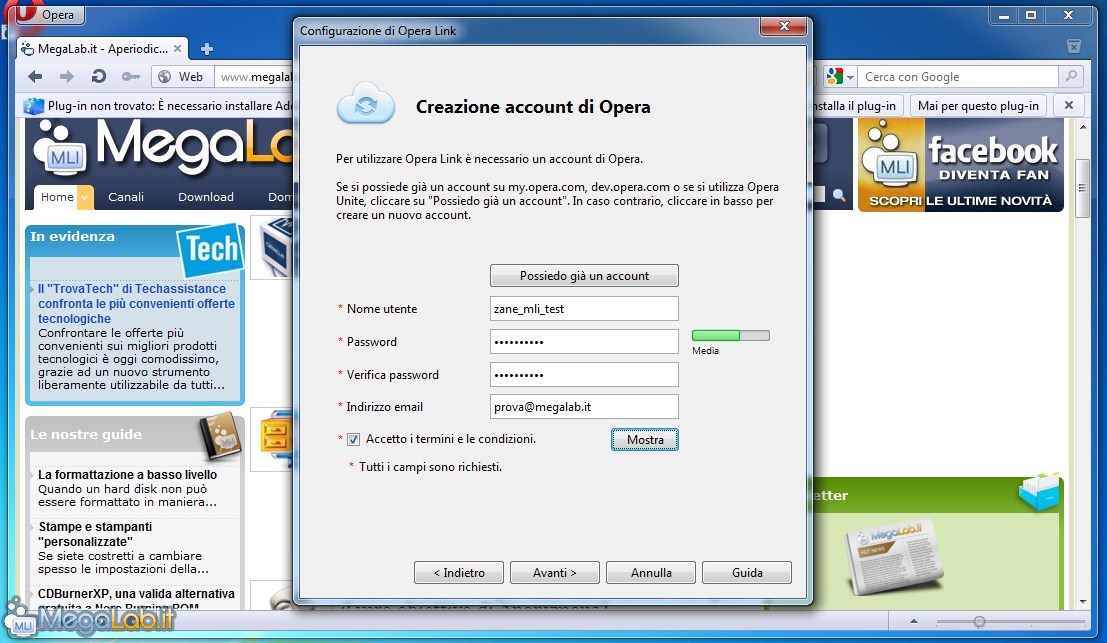Screen dimensions: 1107x643
Task: Open La formattazione a basso livello guide
Action: pyautogui.click(x=127, y=474)
